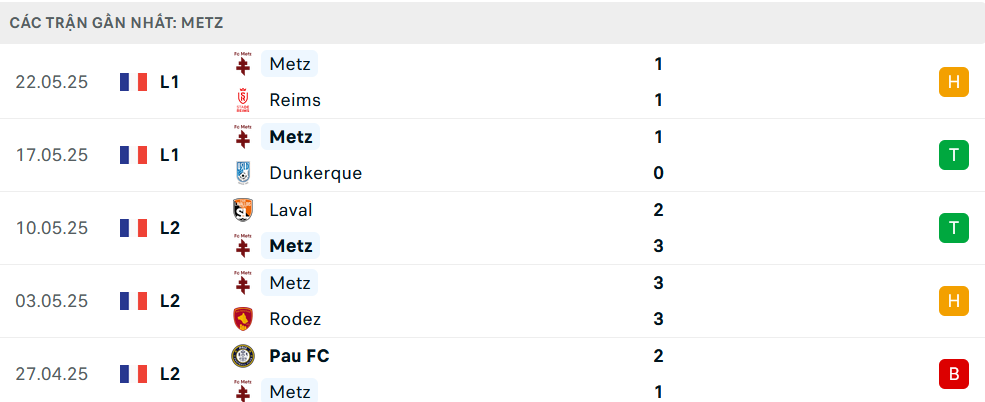Click the Rodez club crest icon
Screen dimensions: 985x402
tap(242, 319)
